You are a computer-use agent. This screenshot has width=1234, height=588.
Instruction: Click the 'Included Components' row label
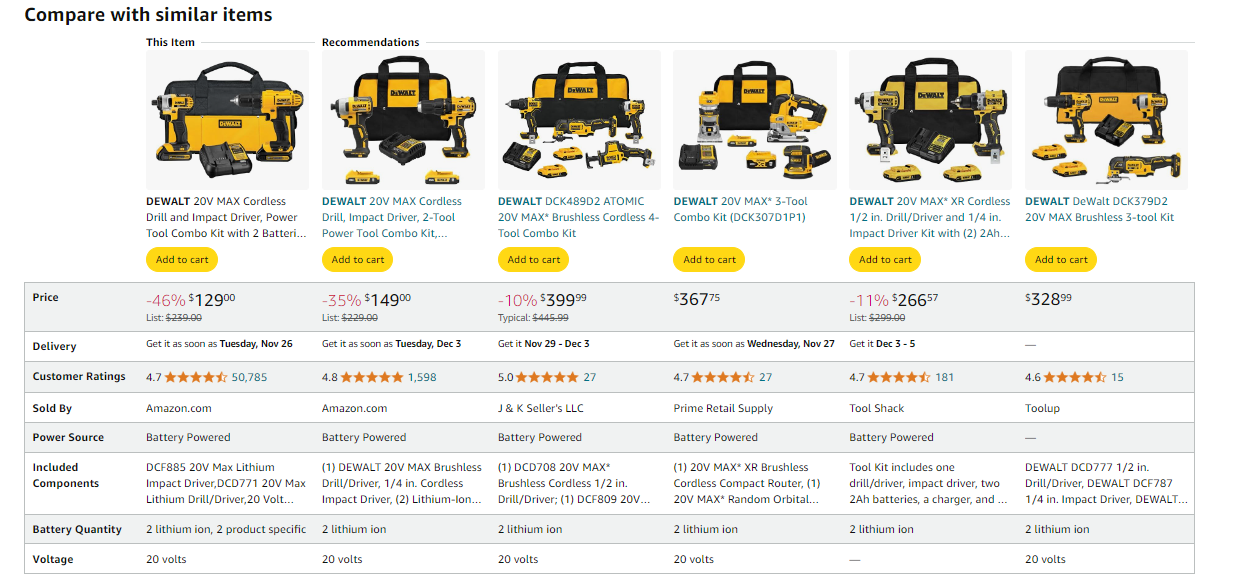pos(66,475)
